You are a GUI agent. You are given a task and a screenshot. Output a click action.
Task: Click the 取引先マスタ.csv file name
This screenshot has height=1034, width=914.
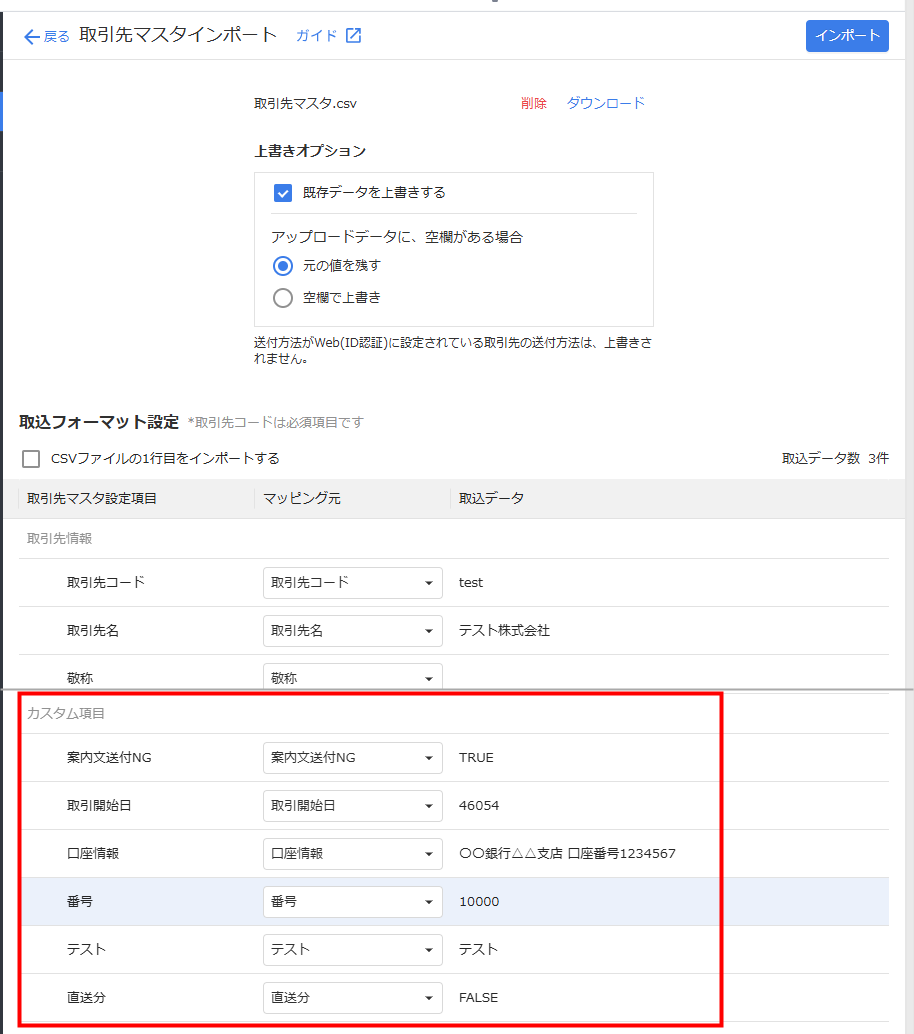pos(305,103)
